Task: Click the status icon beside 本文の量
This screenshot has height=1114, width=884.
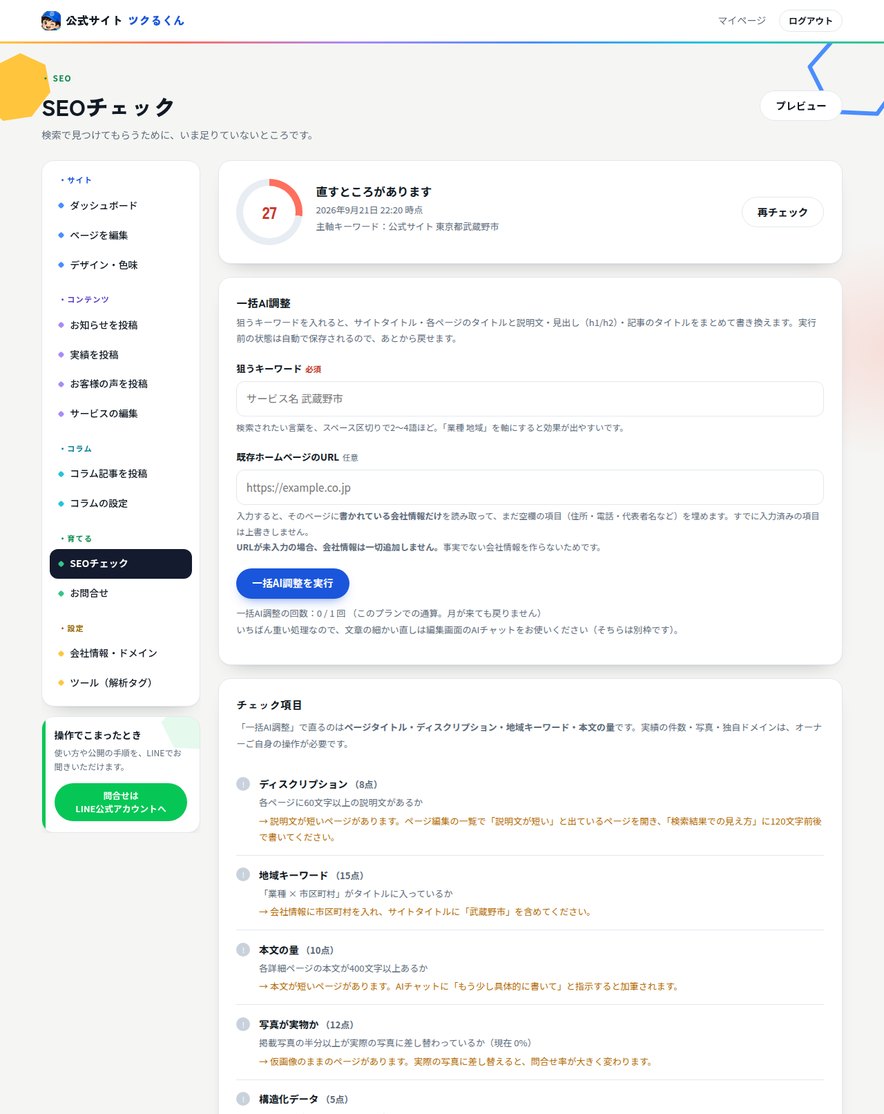Action: click(x=243, y=950)
